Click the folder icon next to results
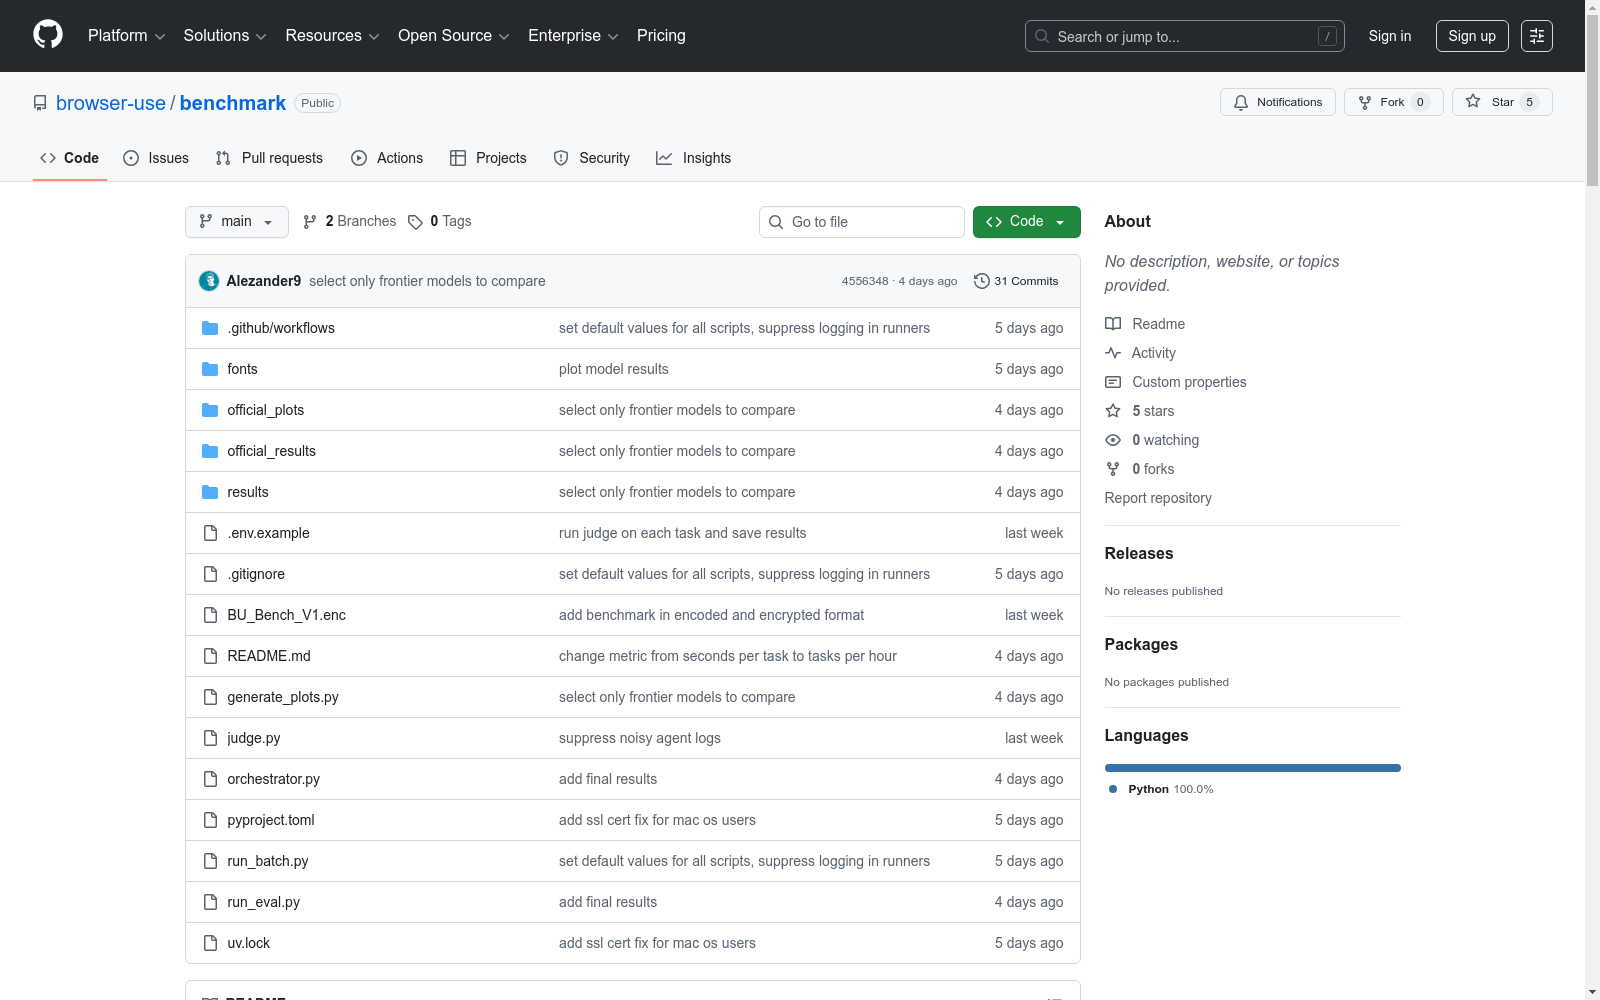Viewport: 1600px width, 1000px height. tap(210, 492)
